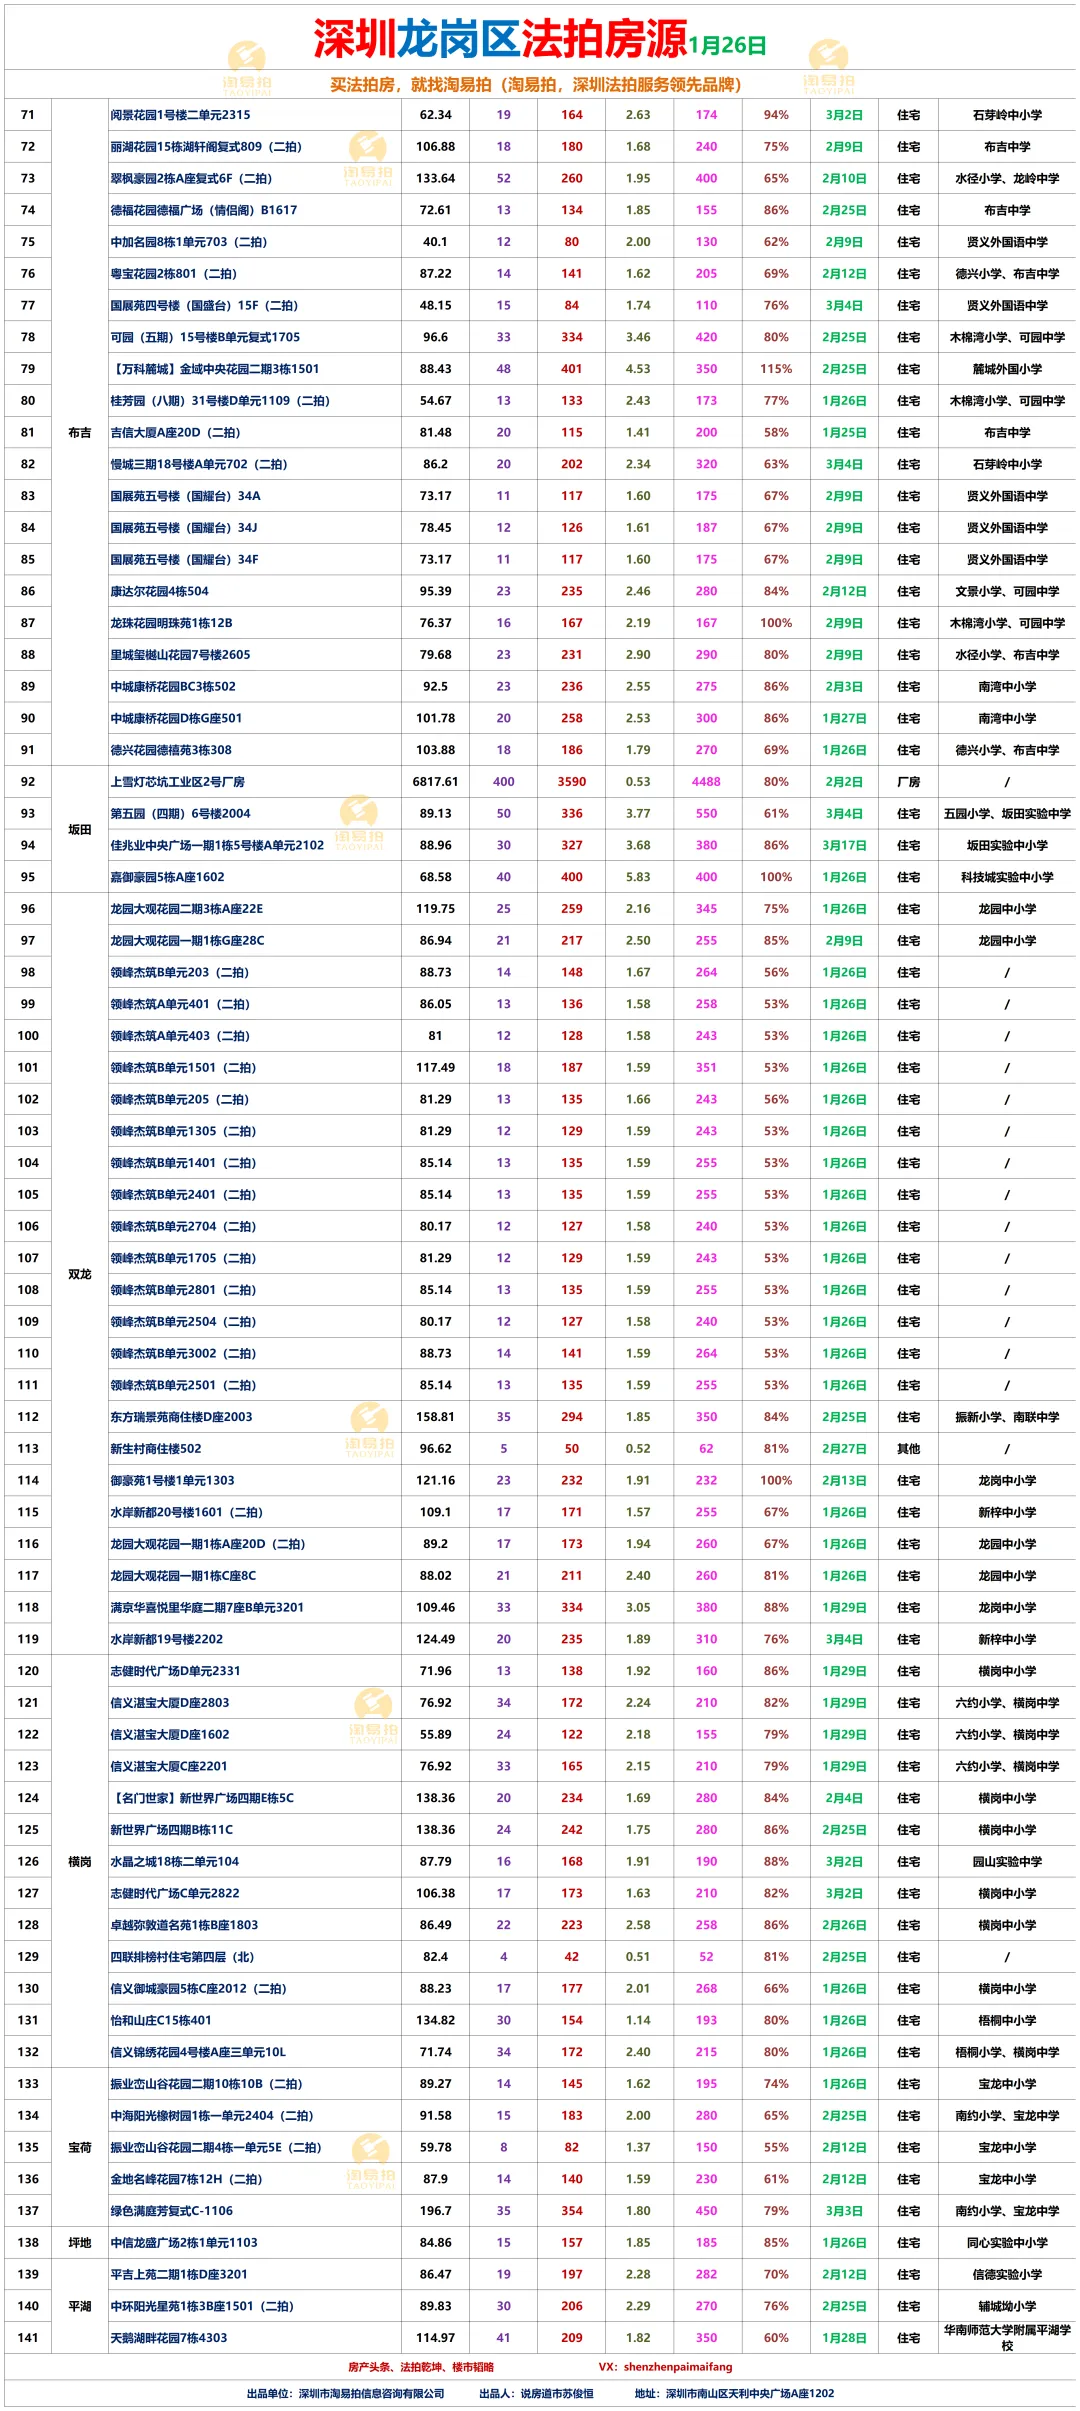Click the district cell 坂田
This screenshot has height=2411, width=1080.
click(x=80, y=830)
